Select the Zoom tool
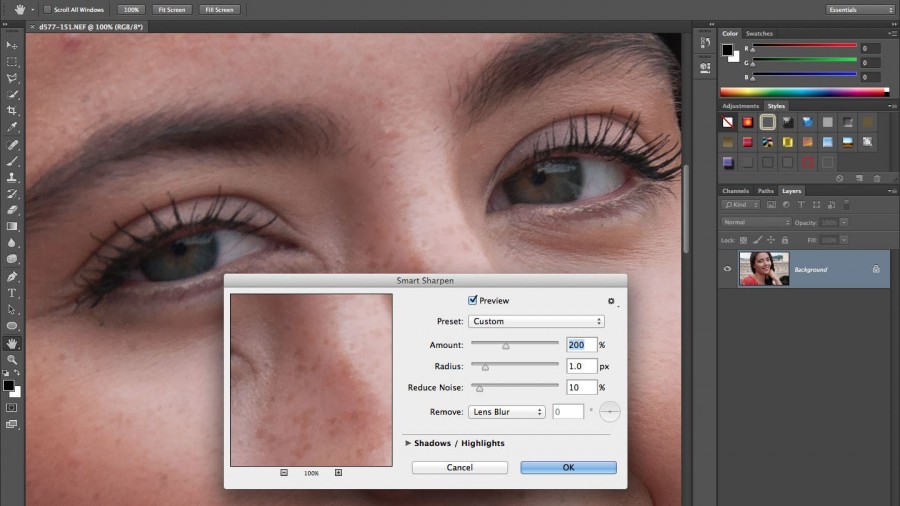 [x=11, y=360]
